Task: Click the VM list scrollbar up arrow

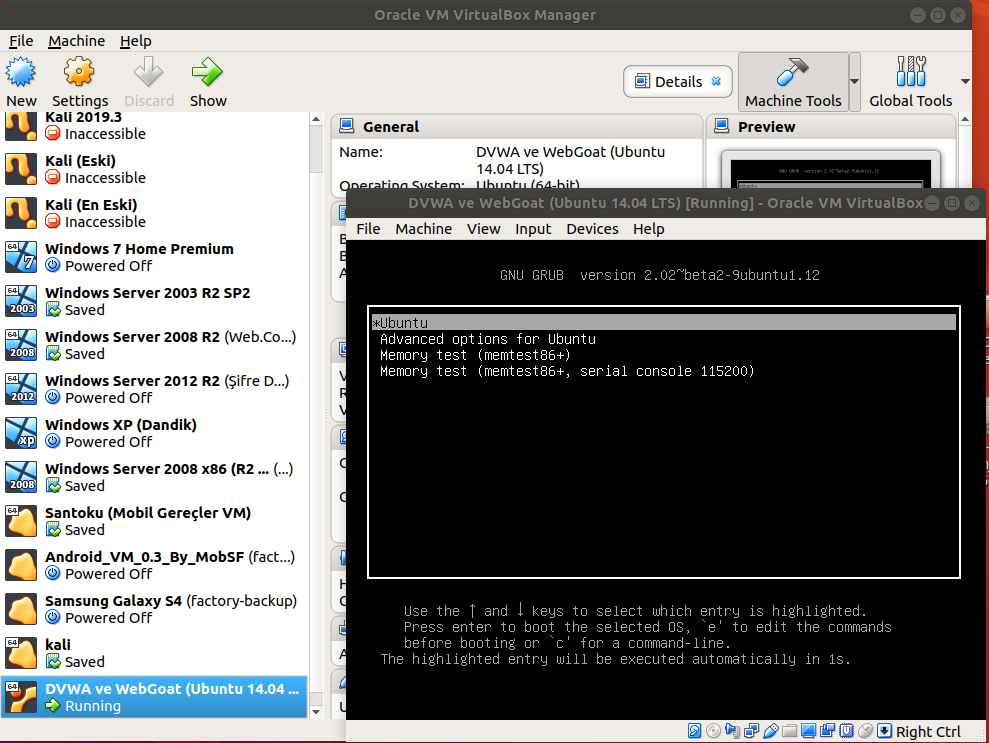Action: 316,119
